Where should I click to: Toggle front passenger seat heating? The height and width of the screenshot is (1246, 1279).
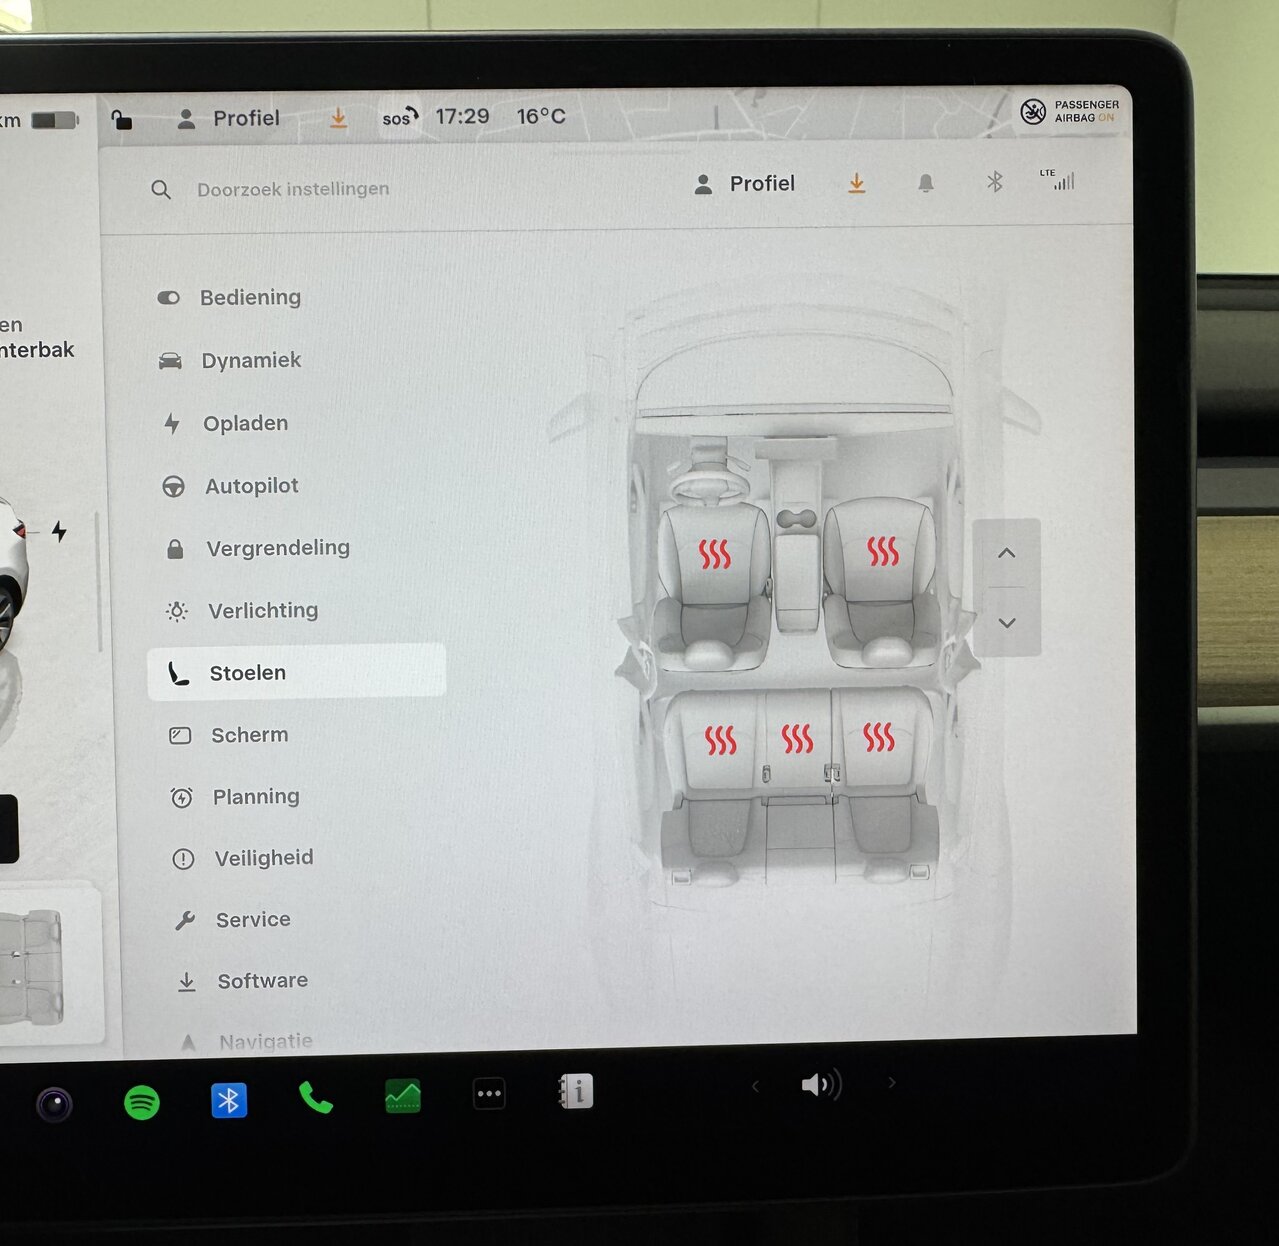coord(882,551)
